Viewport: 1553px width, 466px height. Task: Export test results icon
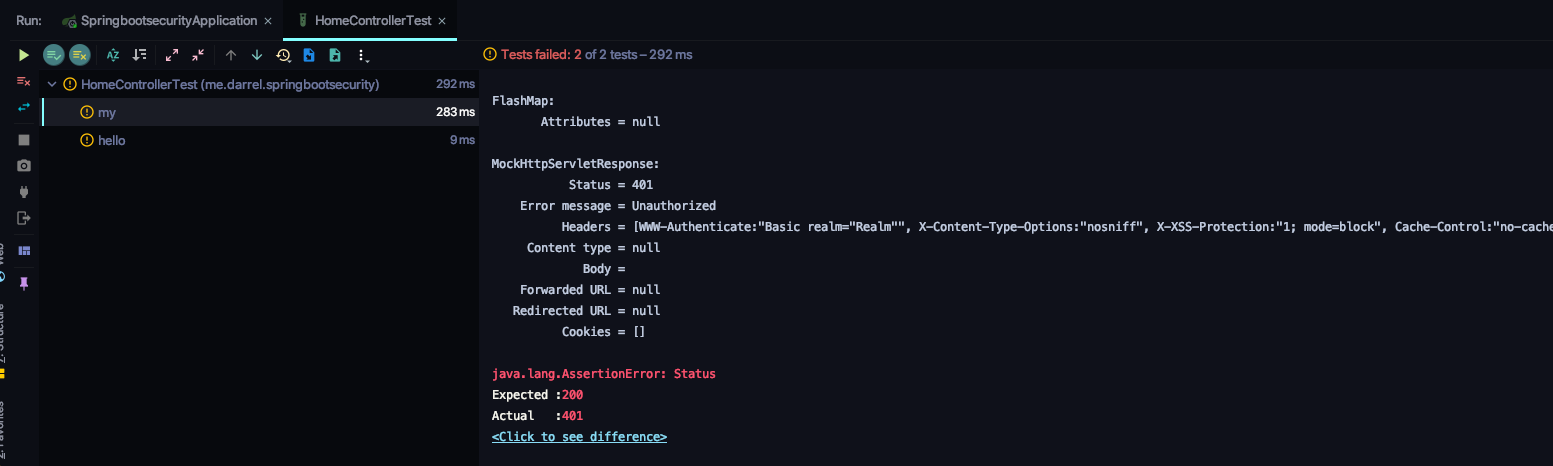coord(335,55)
